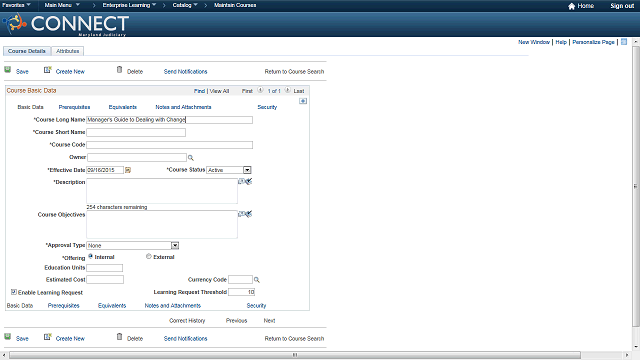Click the Home house icon

[571, 6]
